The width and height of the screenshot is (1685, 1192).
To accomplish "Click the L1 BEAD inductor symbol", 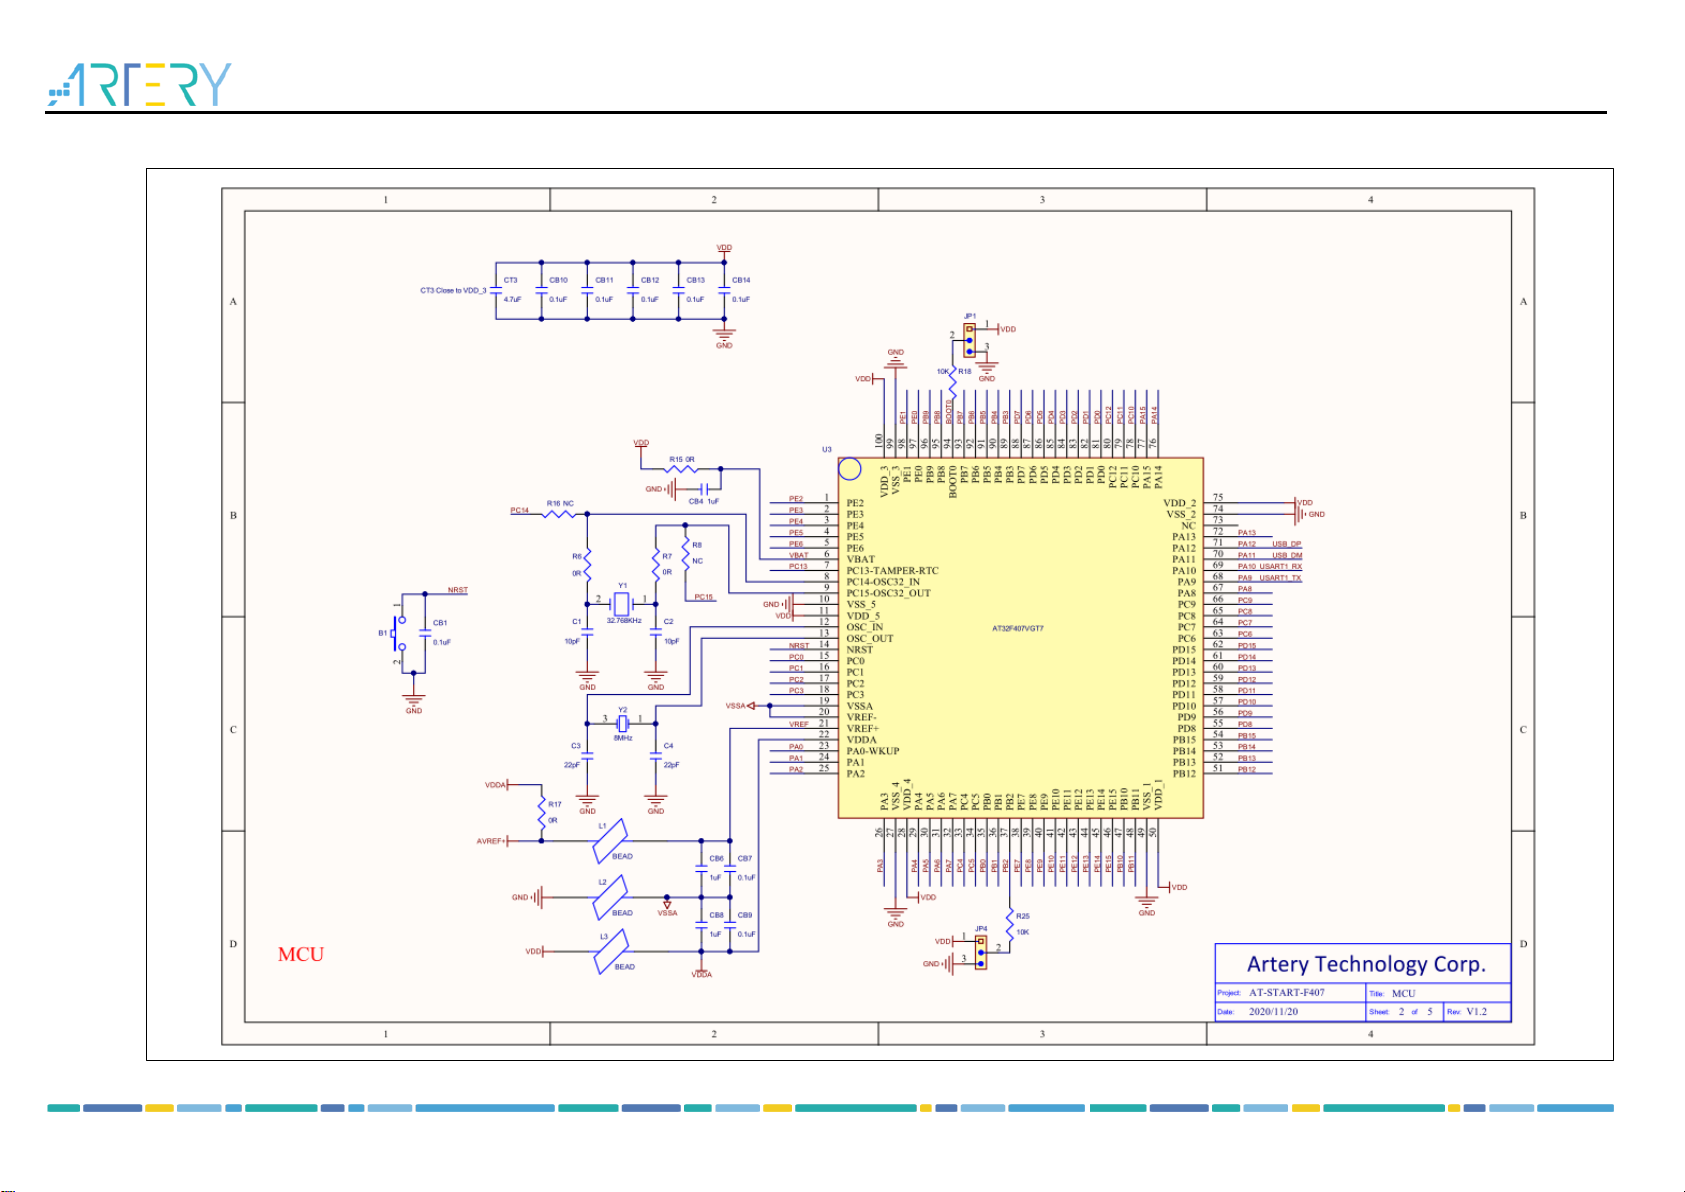I will 610,841.
